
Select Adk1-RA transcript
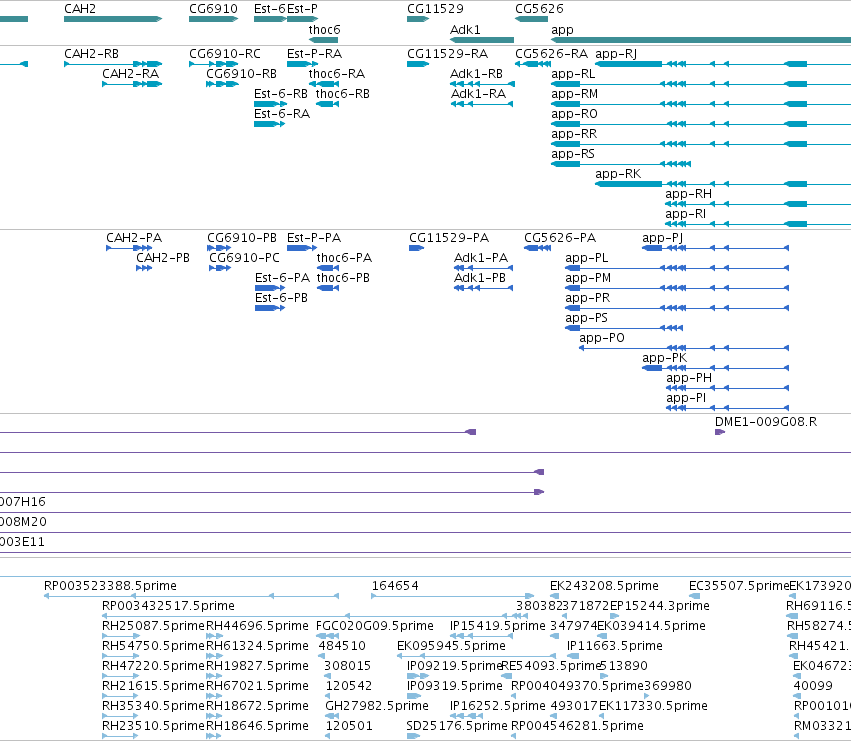pos(482,104)
